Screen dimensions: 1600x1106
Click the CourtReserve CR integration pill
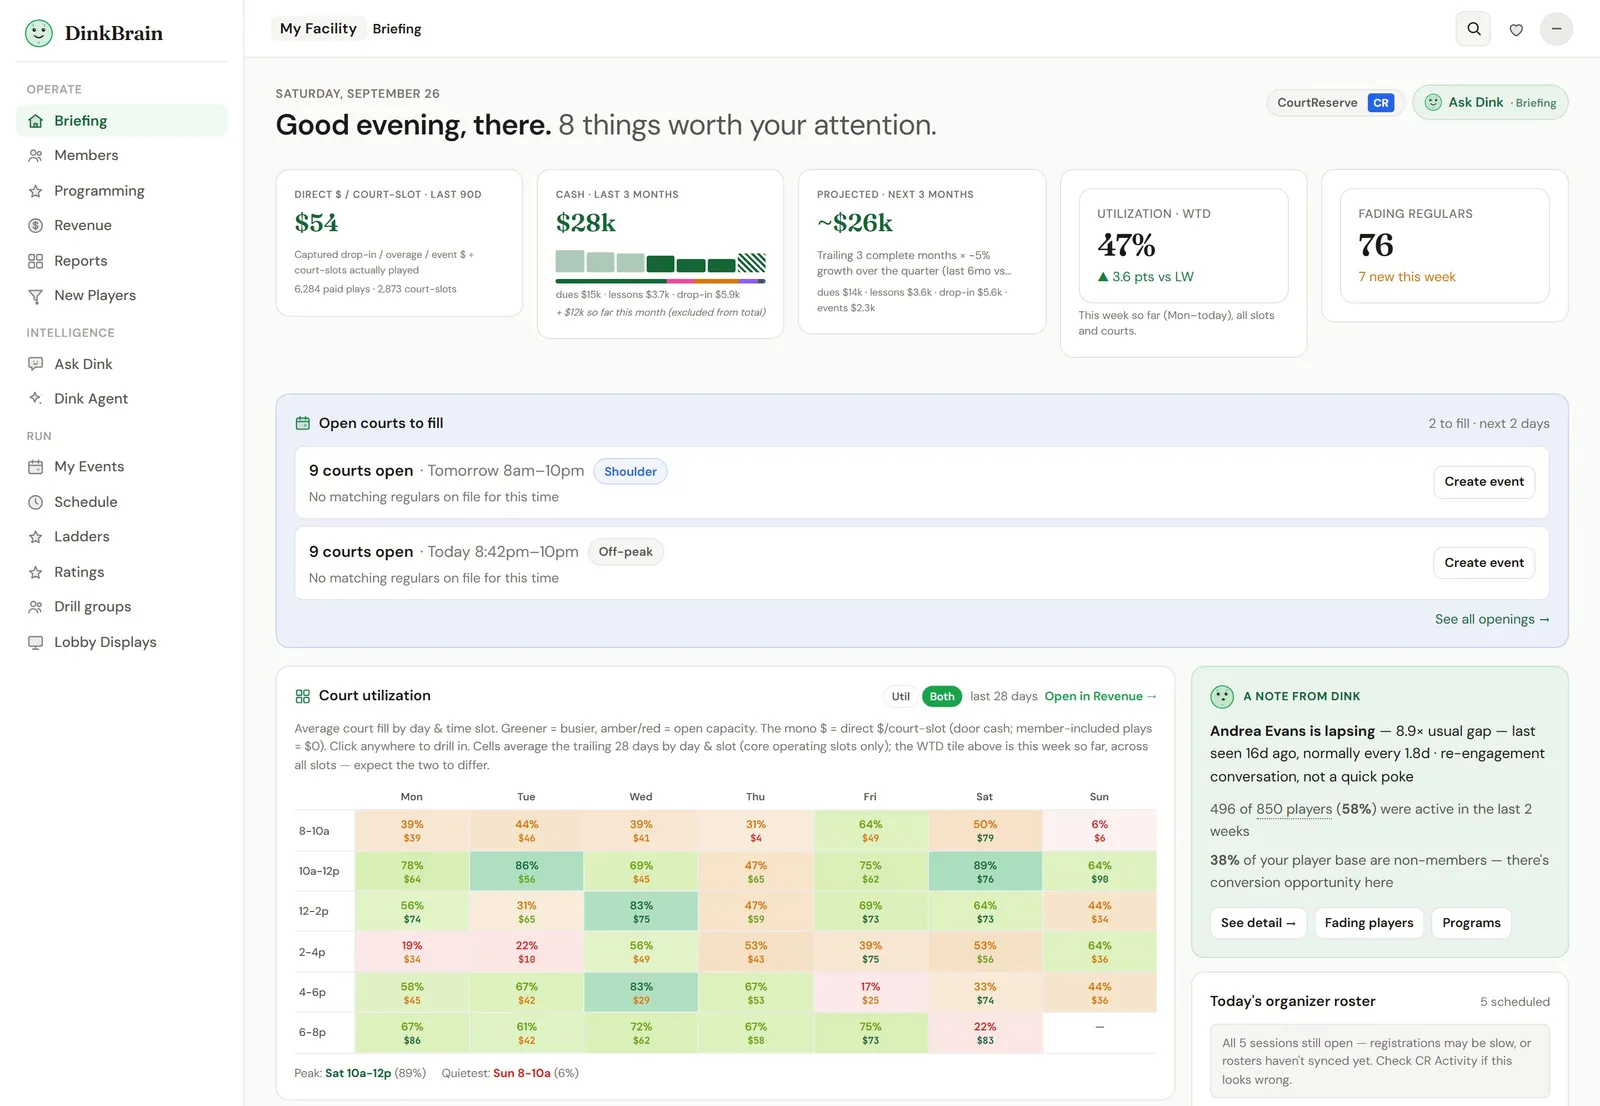pyautogui.click(x=1336, y=102)
